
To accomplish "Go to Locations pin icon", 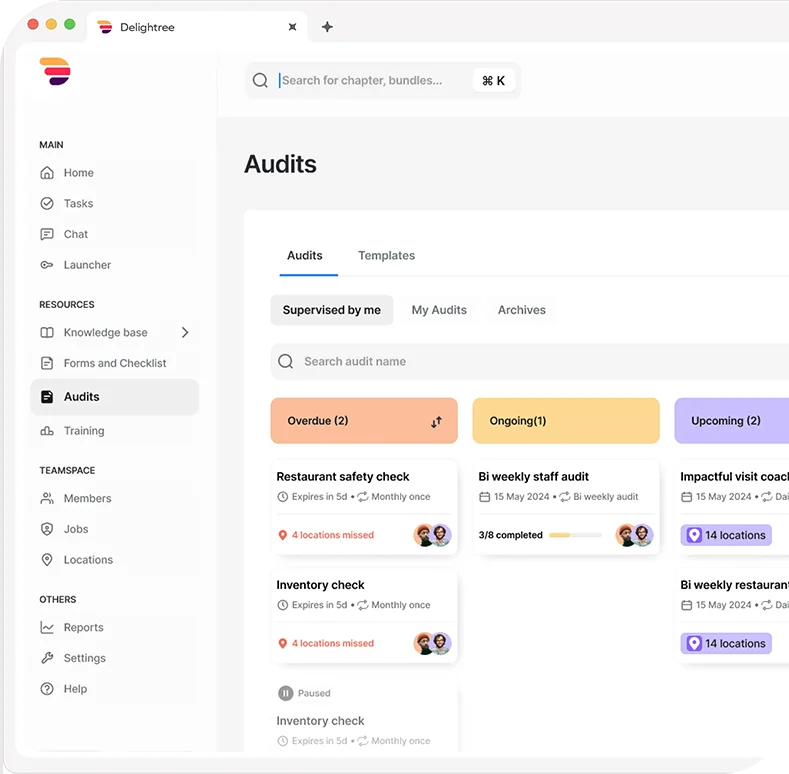I will pyautogui.click(x=47, y=560).
